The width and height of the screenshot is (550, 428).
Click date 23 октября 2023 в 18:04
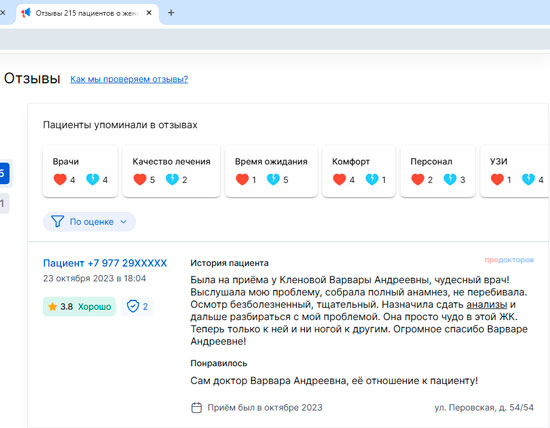tap(94, 279)
